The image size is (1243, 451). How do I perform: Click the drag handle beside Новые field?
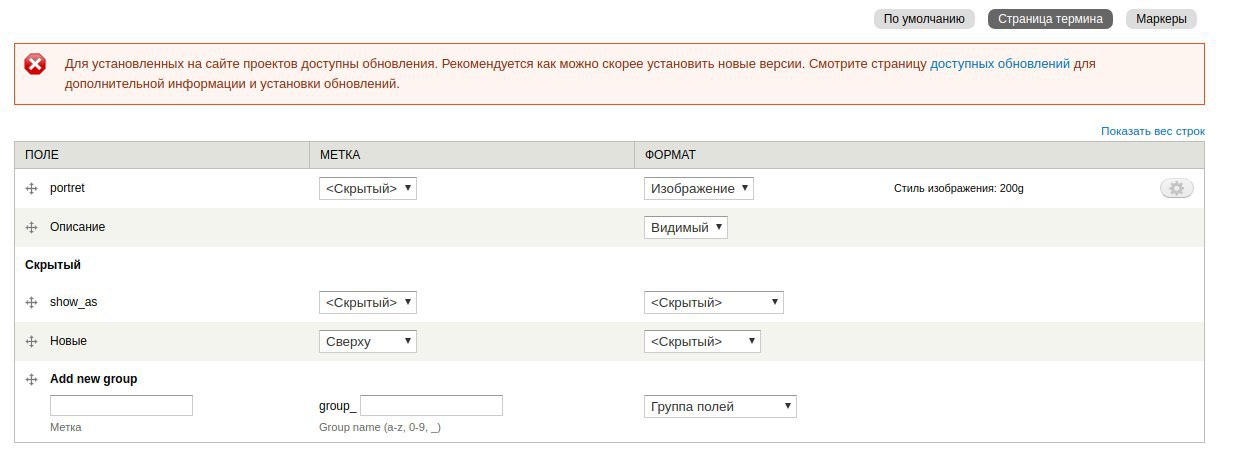coord(31,341)
